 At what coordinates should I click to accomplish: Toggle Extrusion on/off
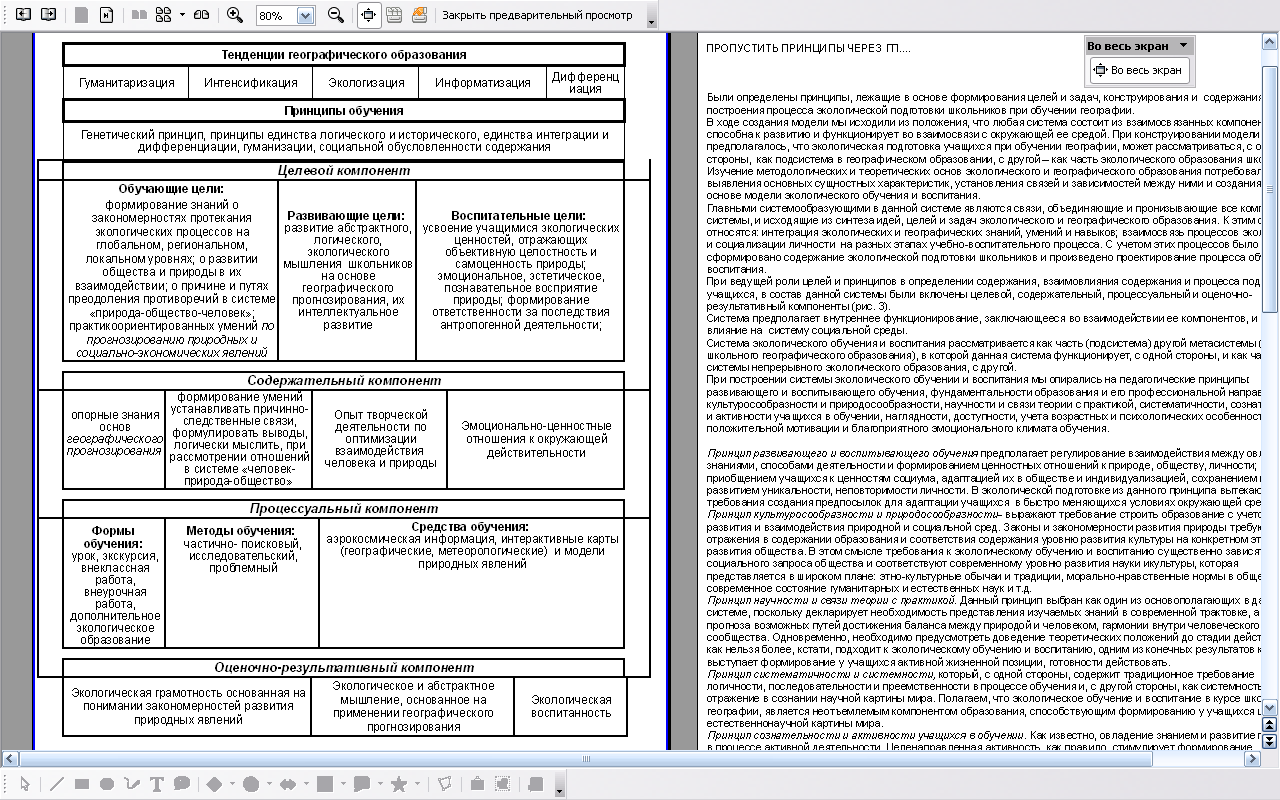pyautogui.click(x=536, y=784)
